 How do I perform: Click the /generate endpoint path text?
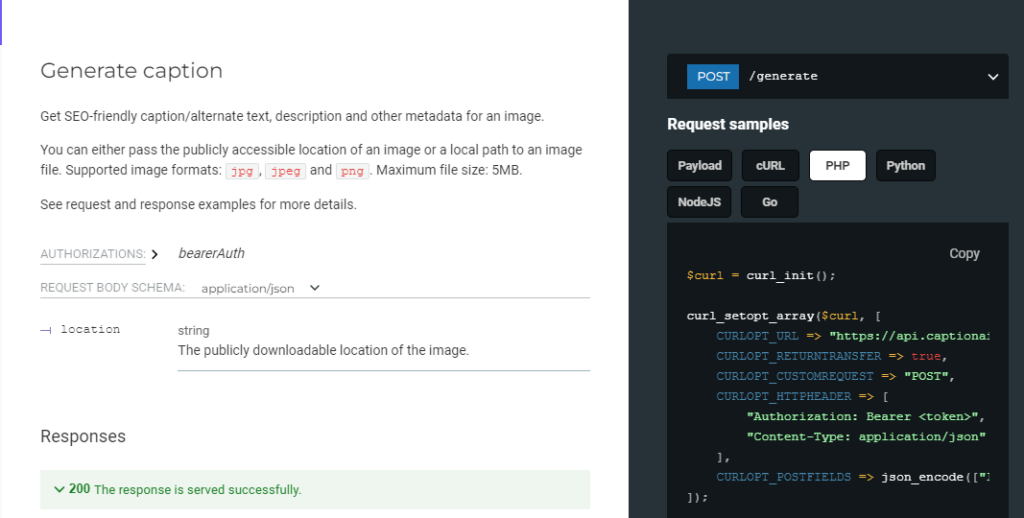coord(783,76)
